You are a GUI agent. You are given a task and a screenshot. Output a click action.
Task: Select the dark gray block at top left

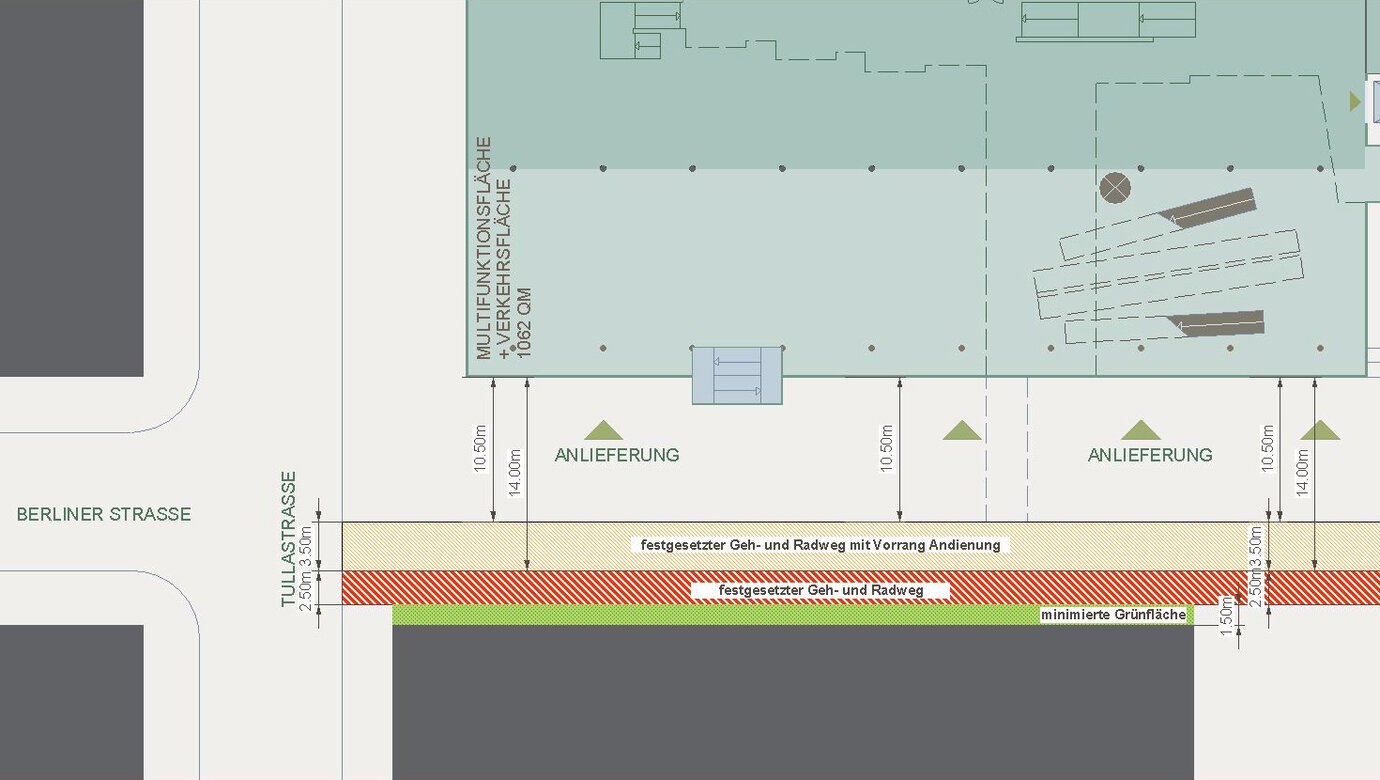click(71, 188)
